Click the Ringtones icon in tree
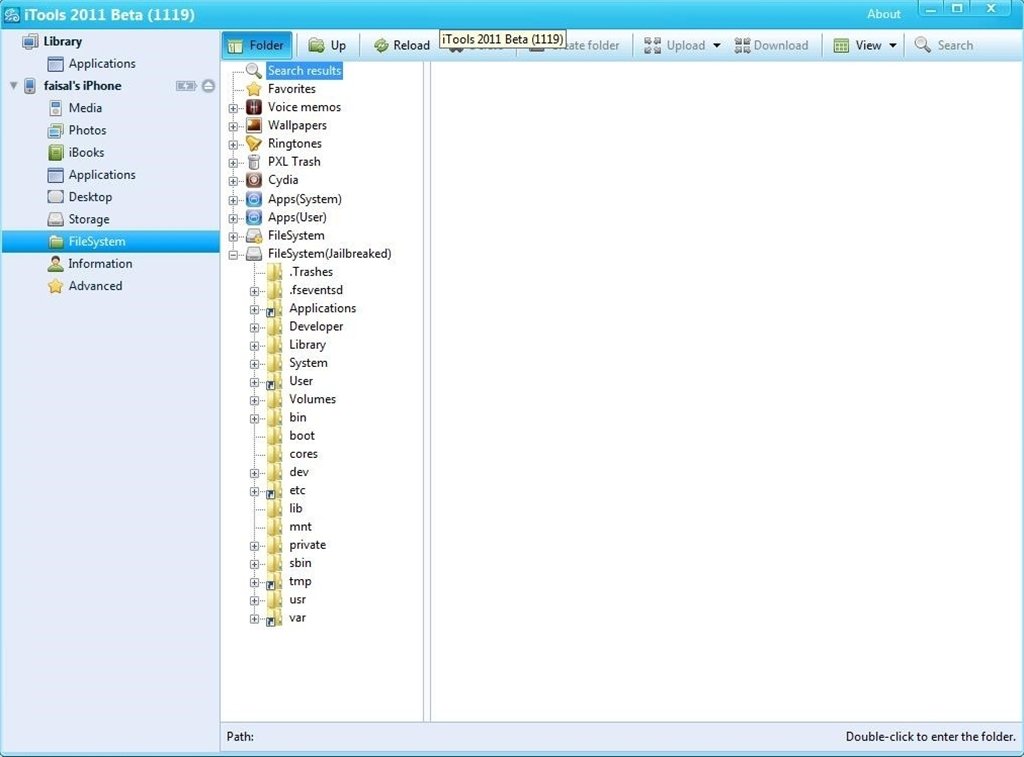The image size is (1024, 757). [254, 144]
